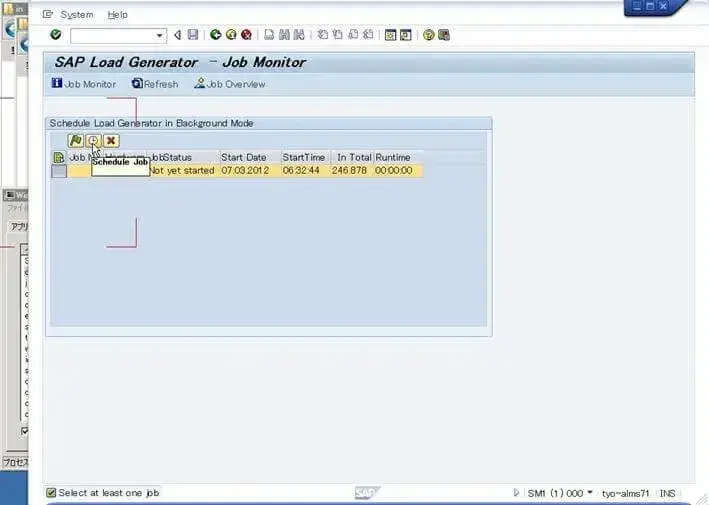Click the Last Page icon
The height and width of the screenshot is (505, 709).
click(368, 35)
